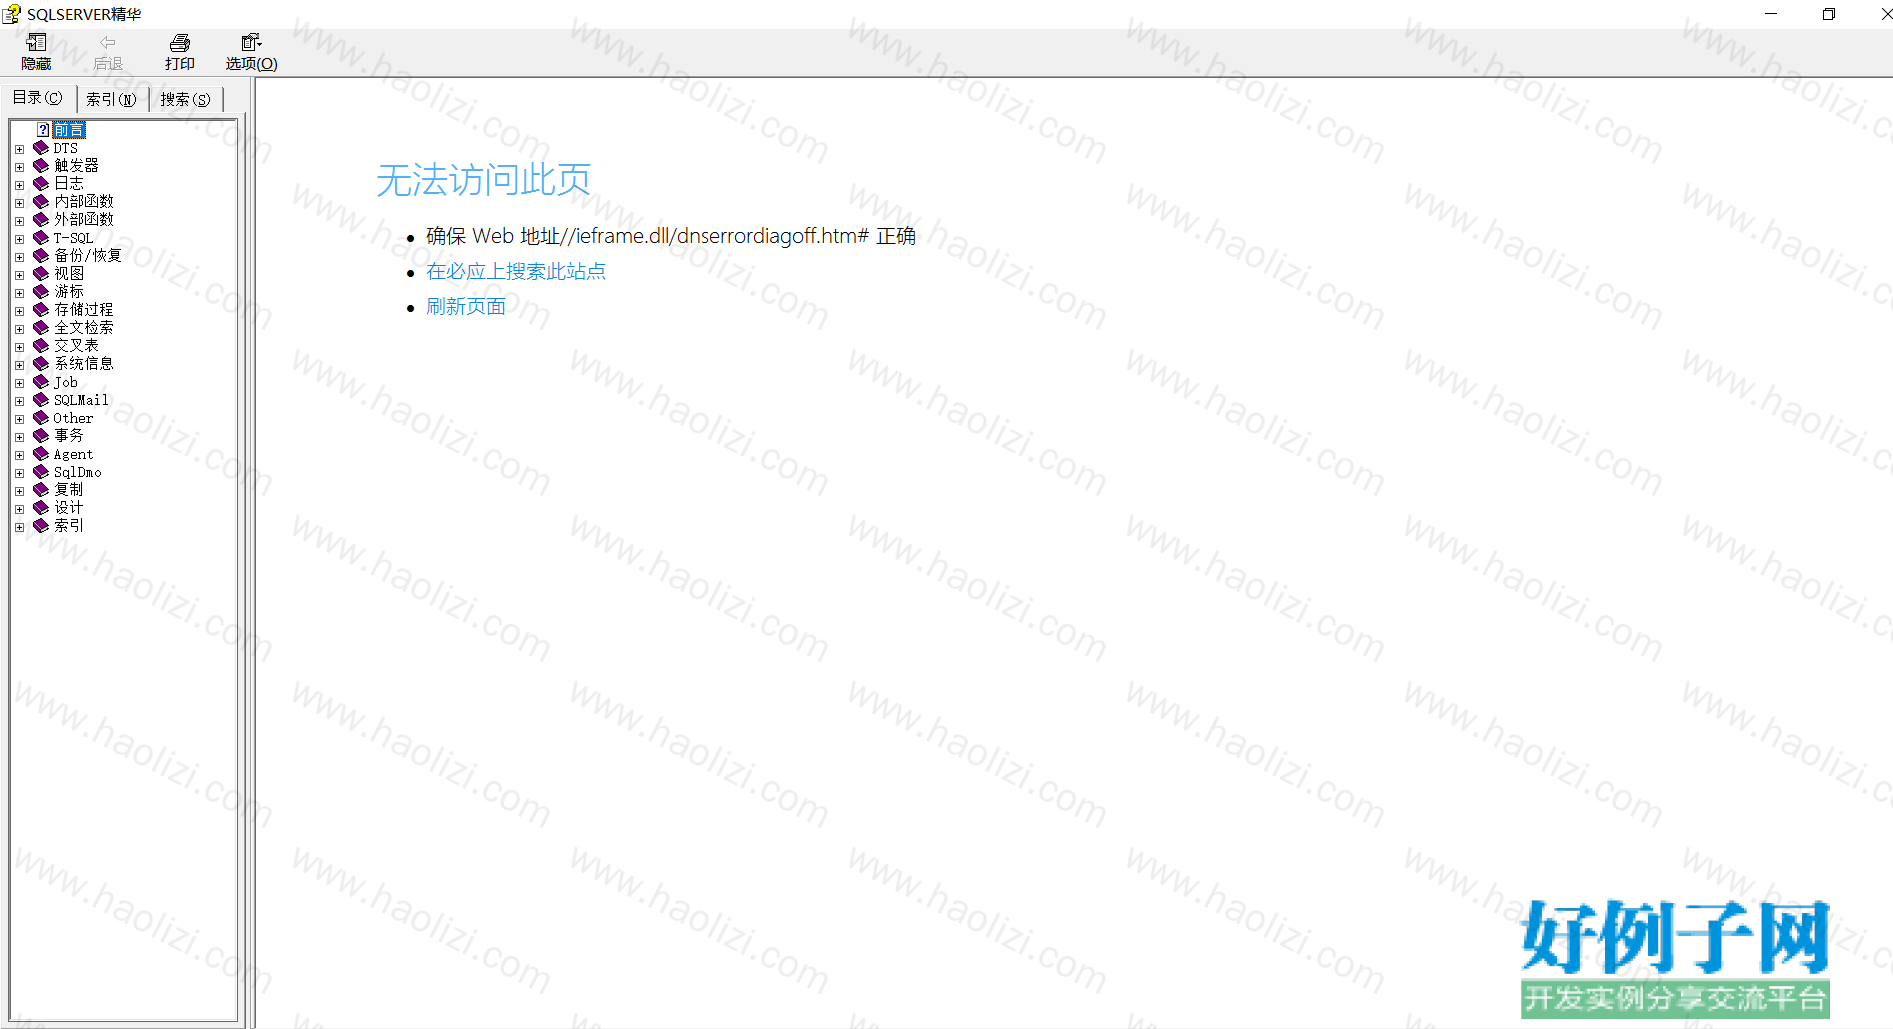Select the 事务 tree label
Viewport: 1893px width, 1029px height.
pyautogui.click(x=69, y=436)
